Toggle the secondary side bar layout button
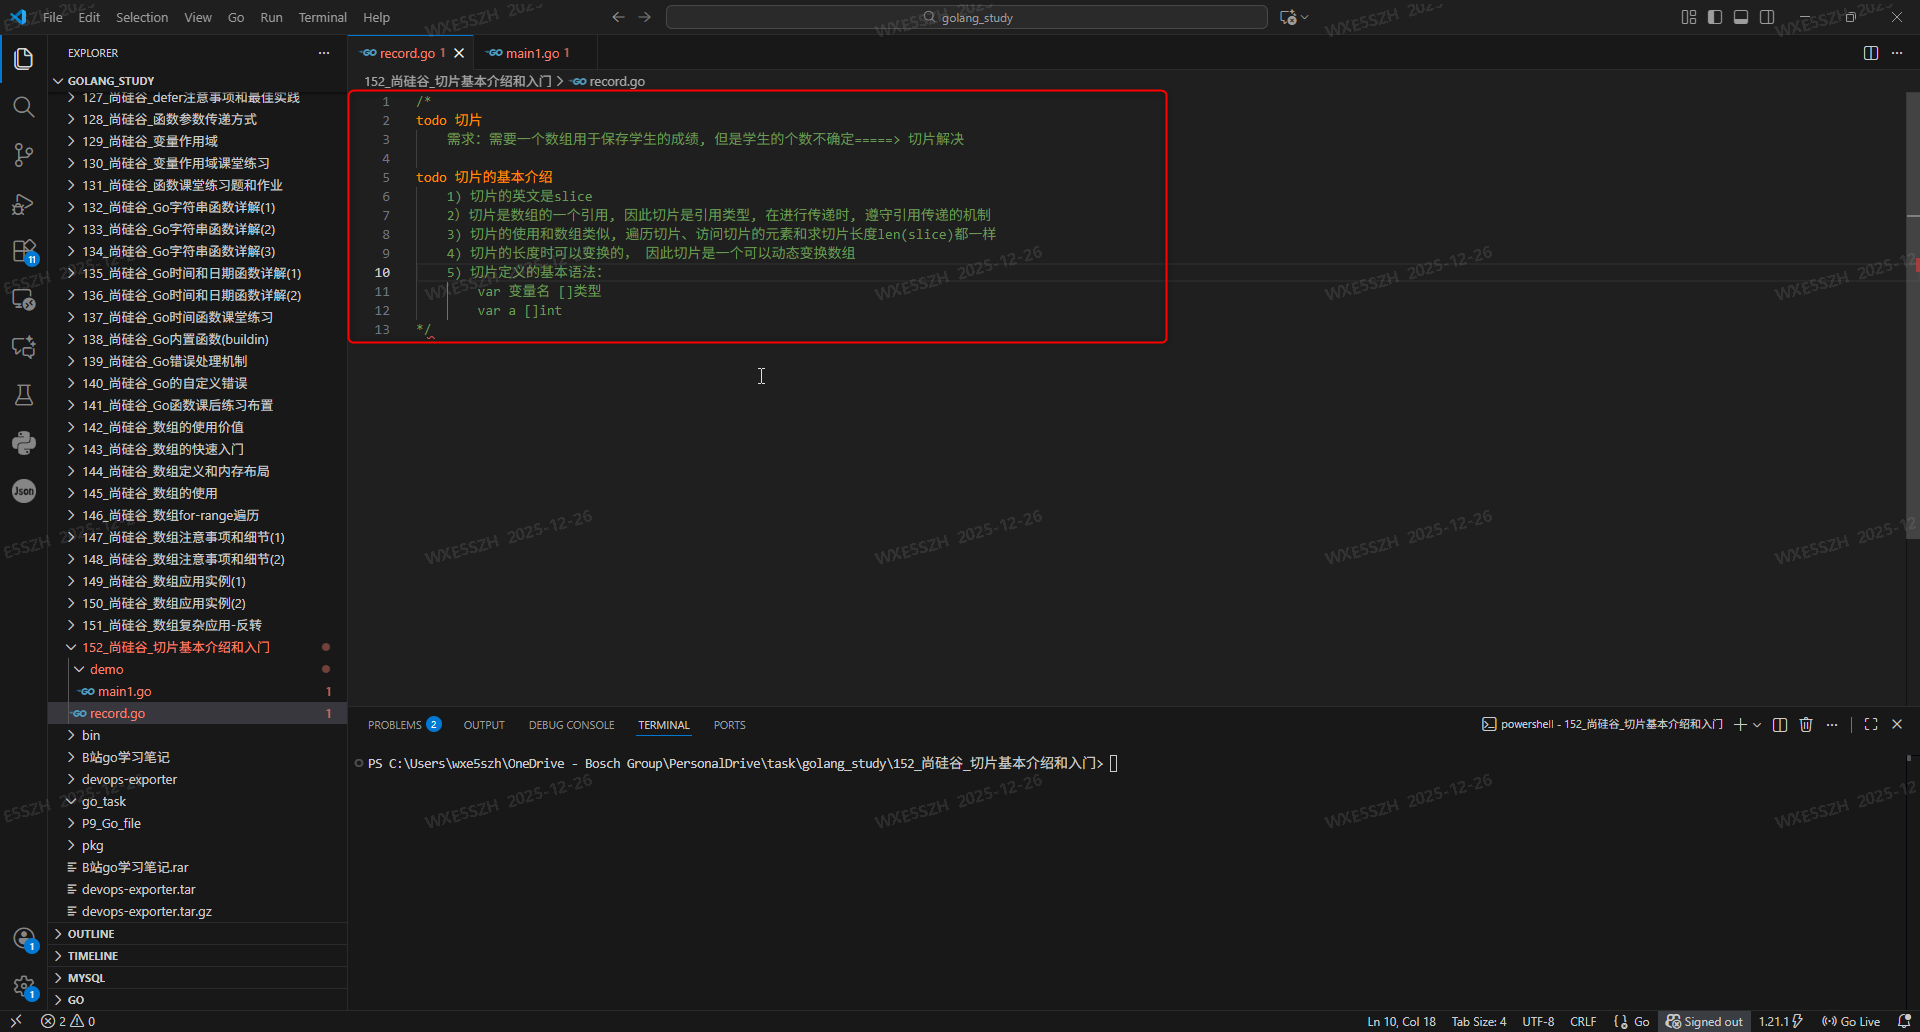 pos(1767,17)
